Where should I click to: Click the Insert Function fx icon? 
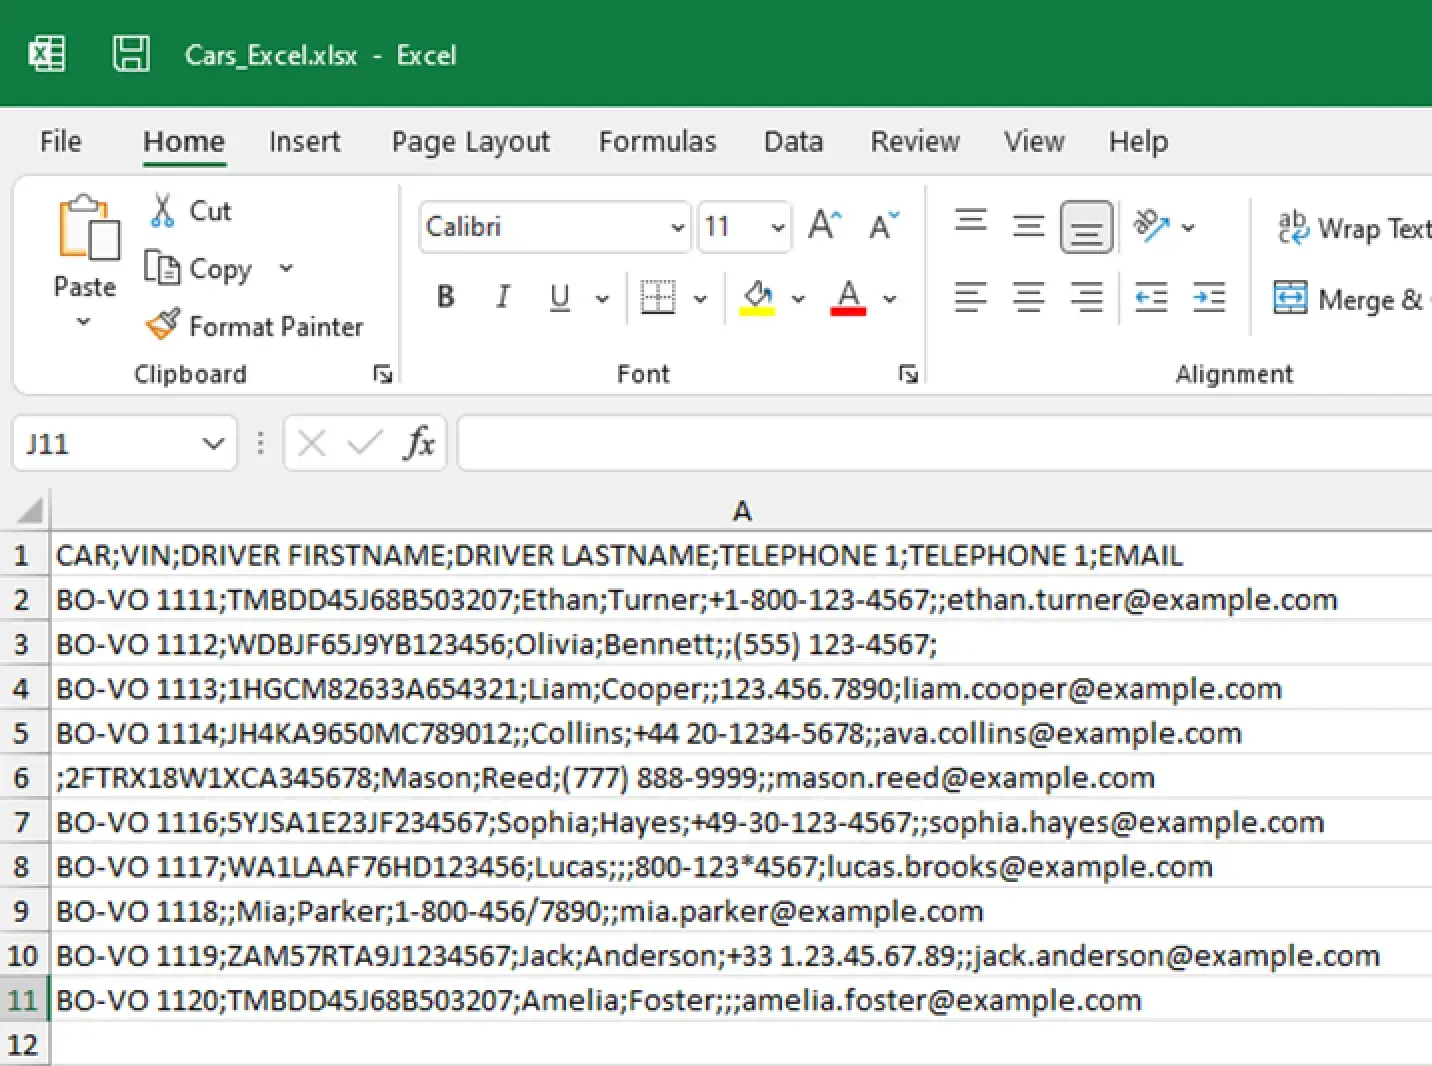(419, 442)
